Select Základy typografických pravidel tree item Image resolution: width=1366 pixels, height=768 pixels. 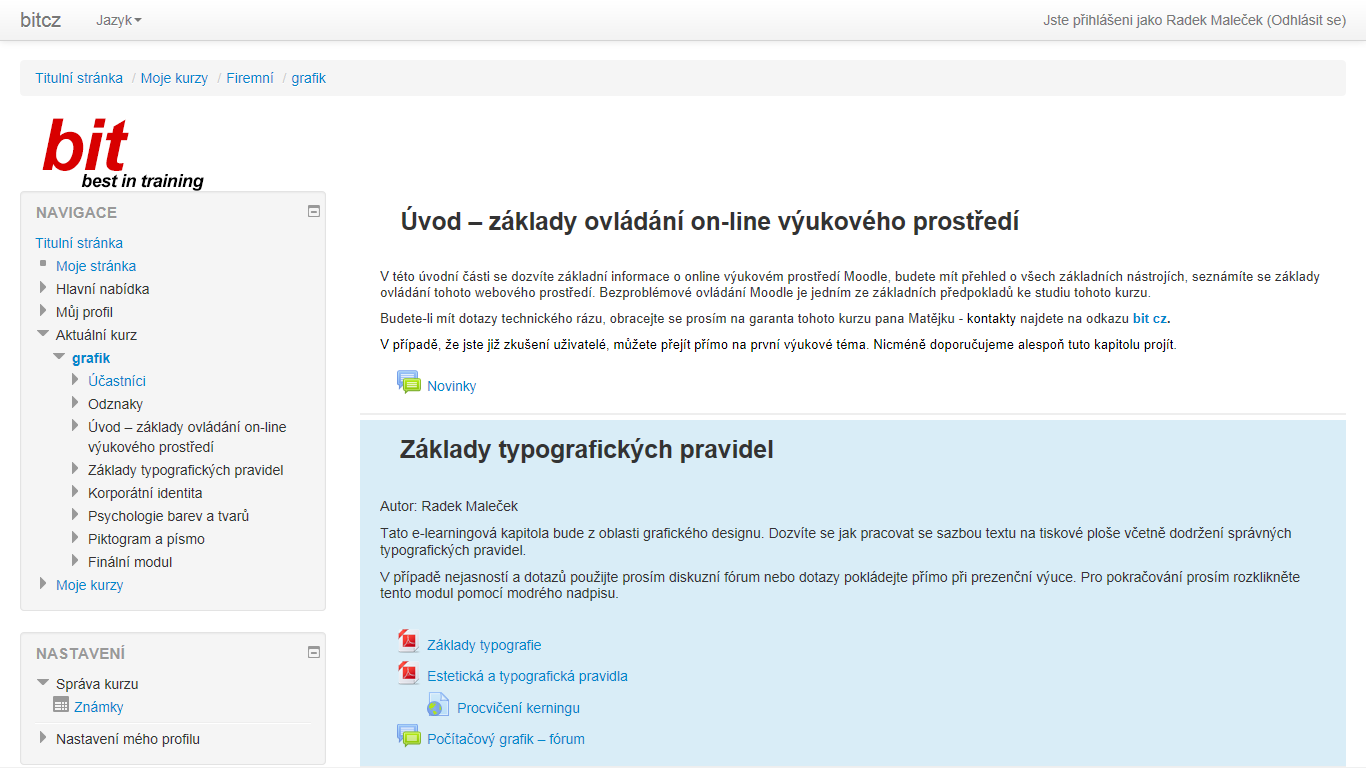(x=186, y=470)
